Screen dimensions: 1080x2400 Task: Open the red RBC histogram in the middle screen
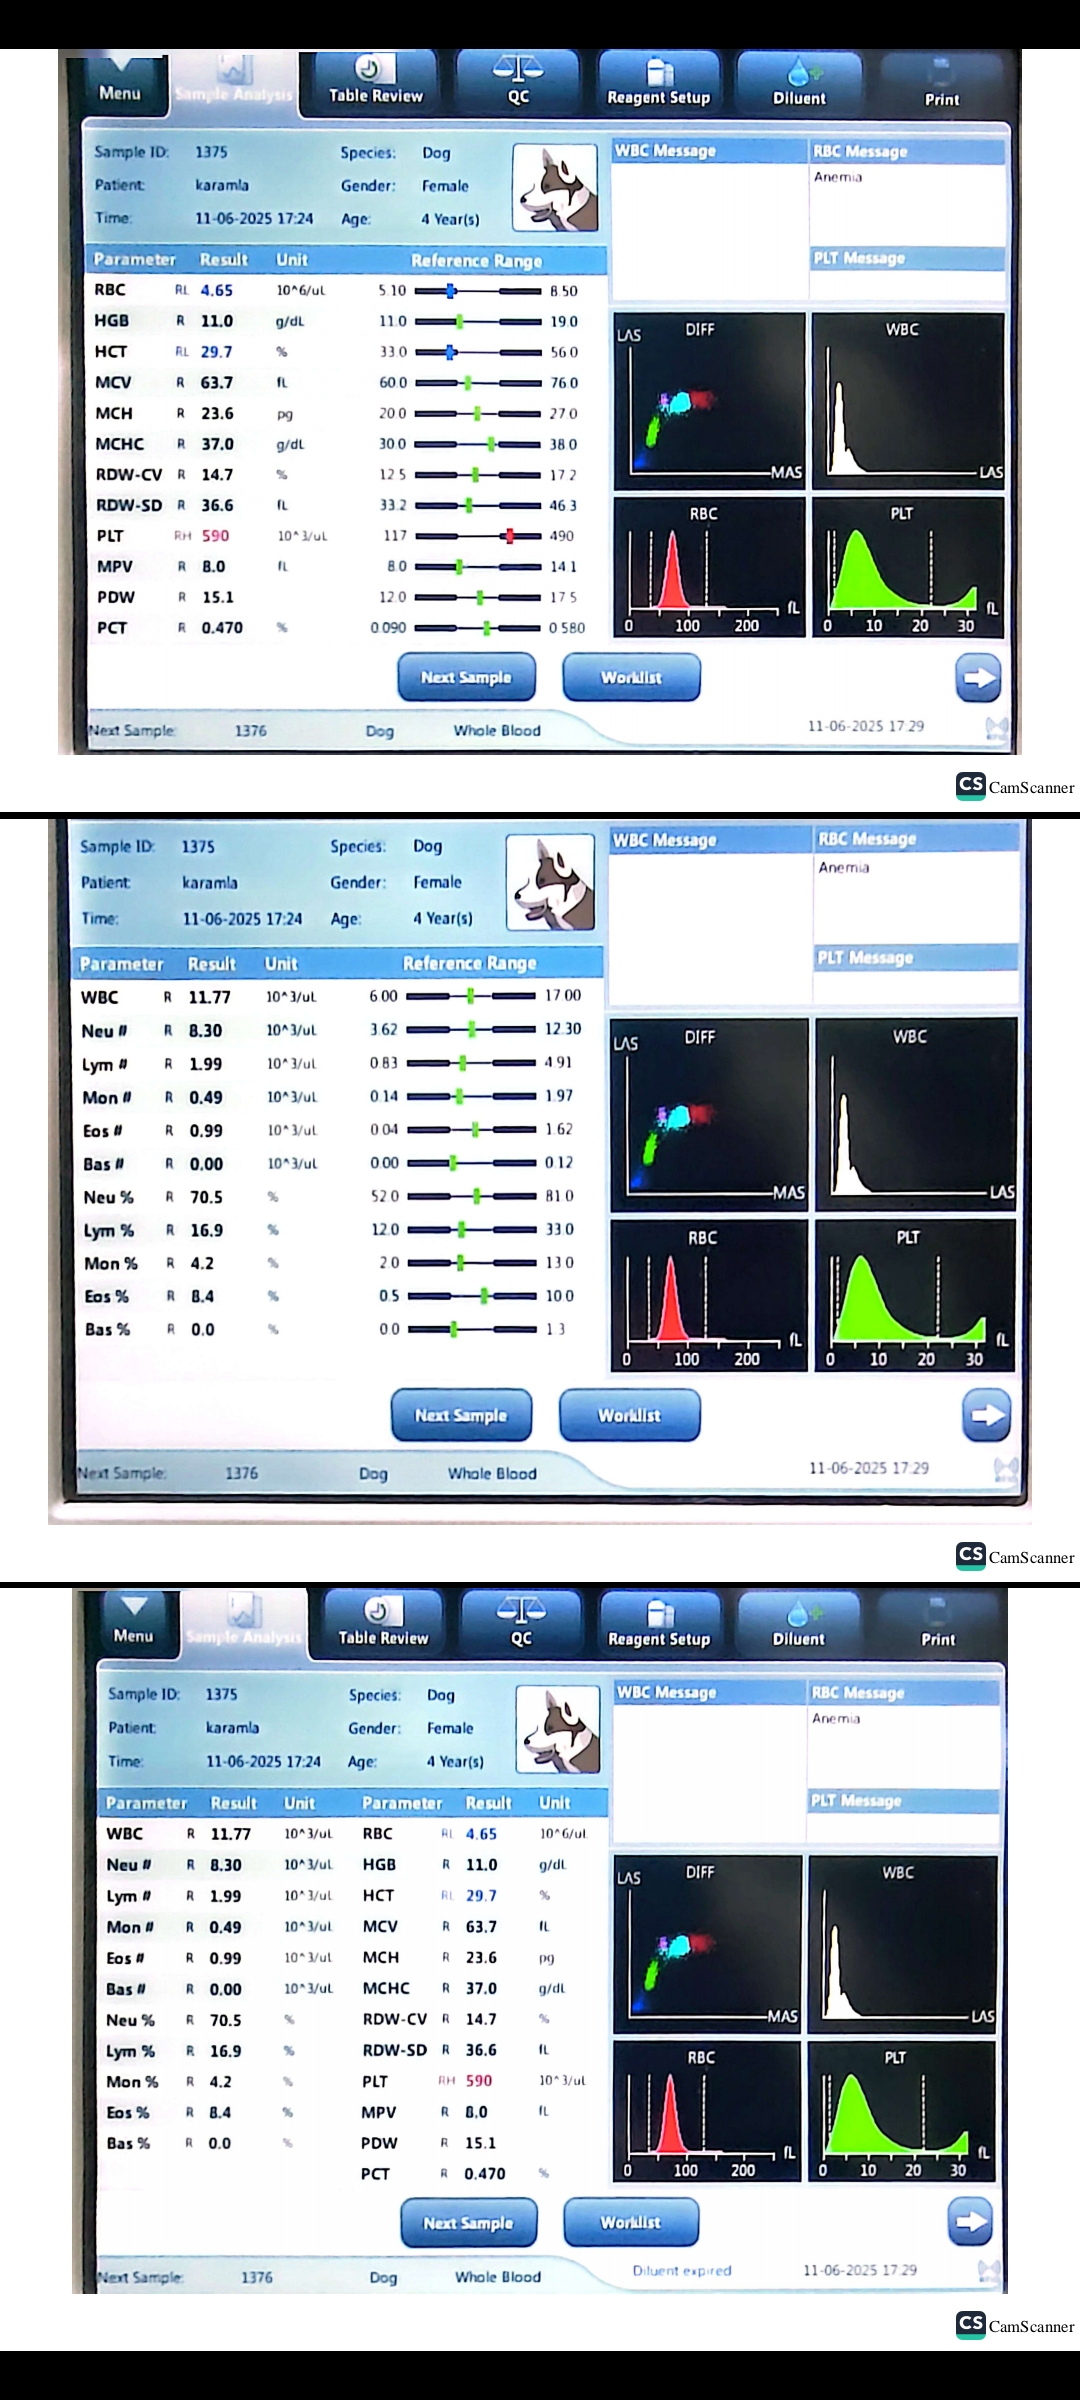tap(708, 1295)
